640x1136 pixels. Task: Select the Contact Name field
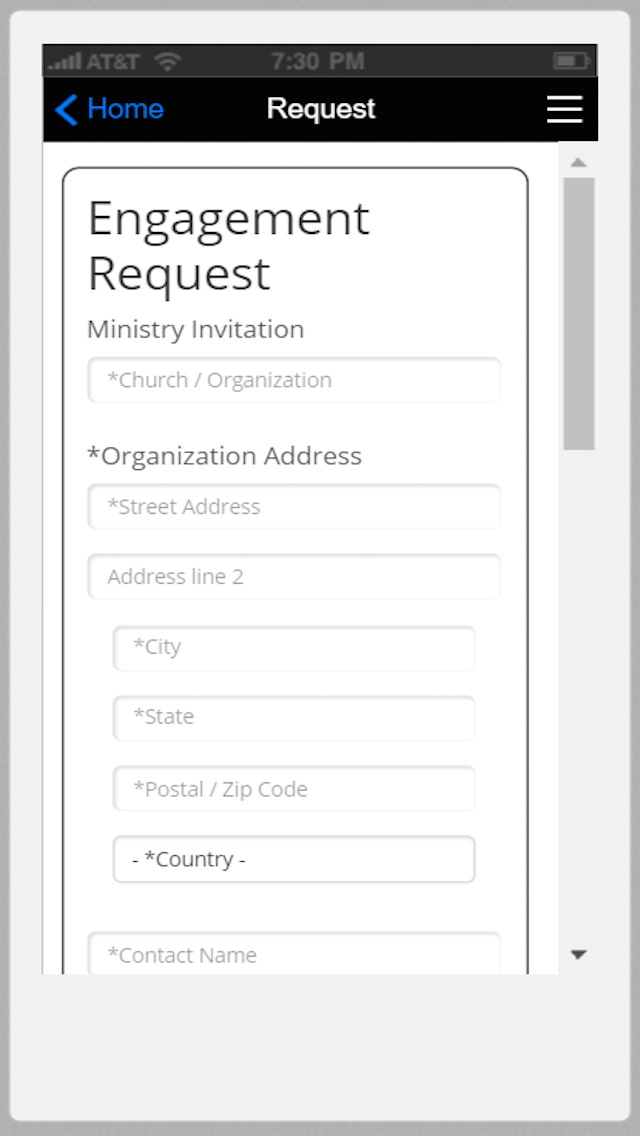(x=294, y=955)
